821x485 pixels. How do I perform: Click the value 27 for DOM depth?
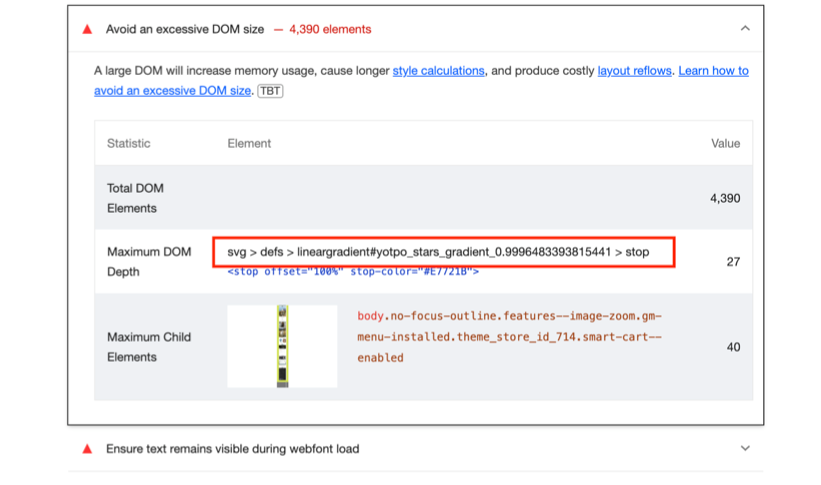(x=733, y=261)
